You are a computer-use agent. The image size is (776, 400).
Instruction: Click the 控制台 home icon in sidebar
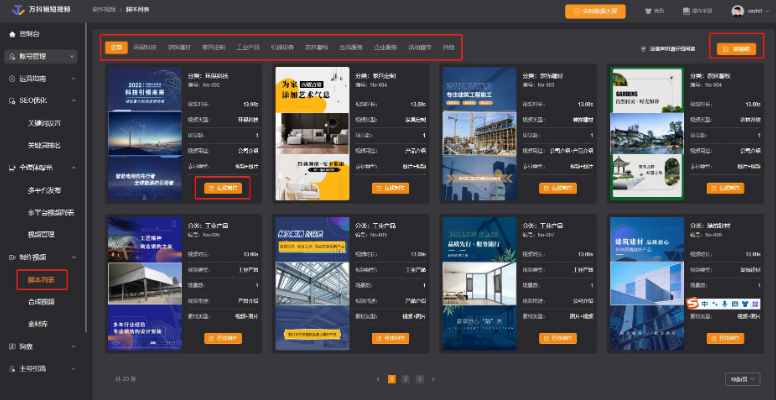pyautogui.click(x=11, y=33)
